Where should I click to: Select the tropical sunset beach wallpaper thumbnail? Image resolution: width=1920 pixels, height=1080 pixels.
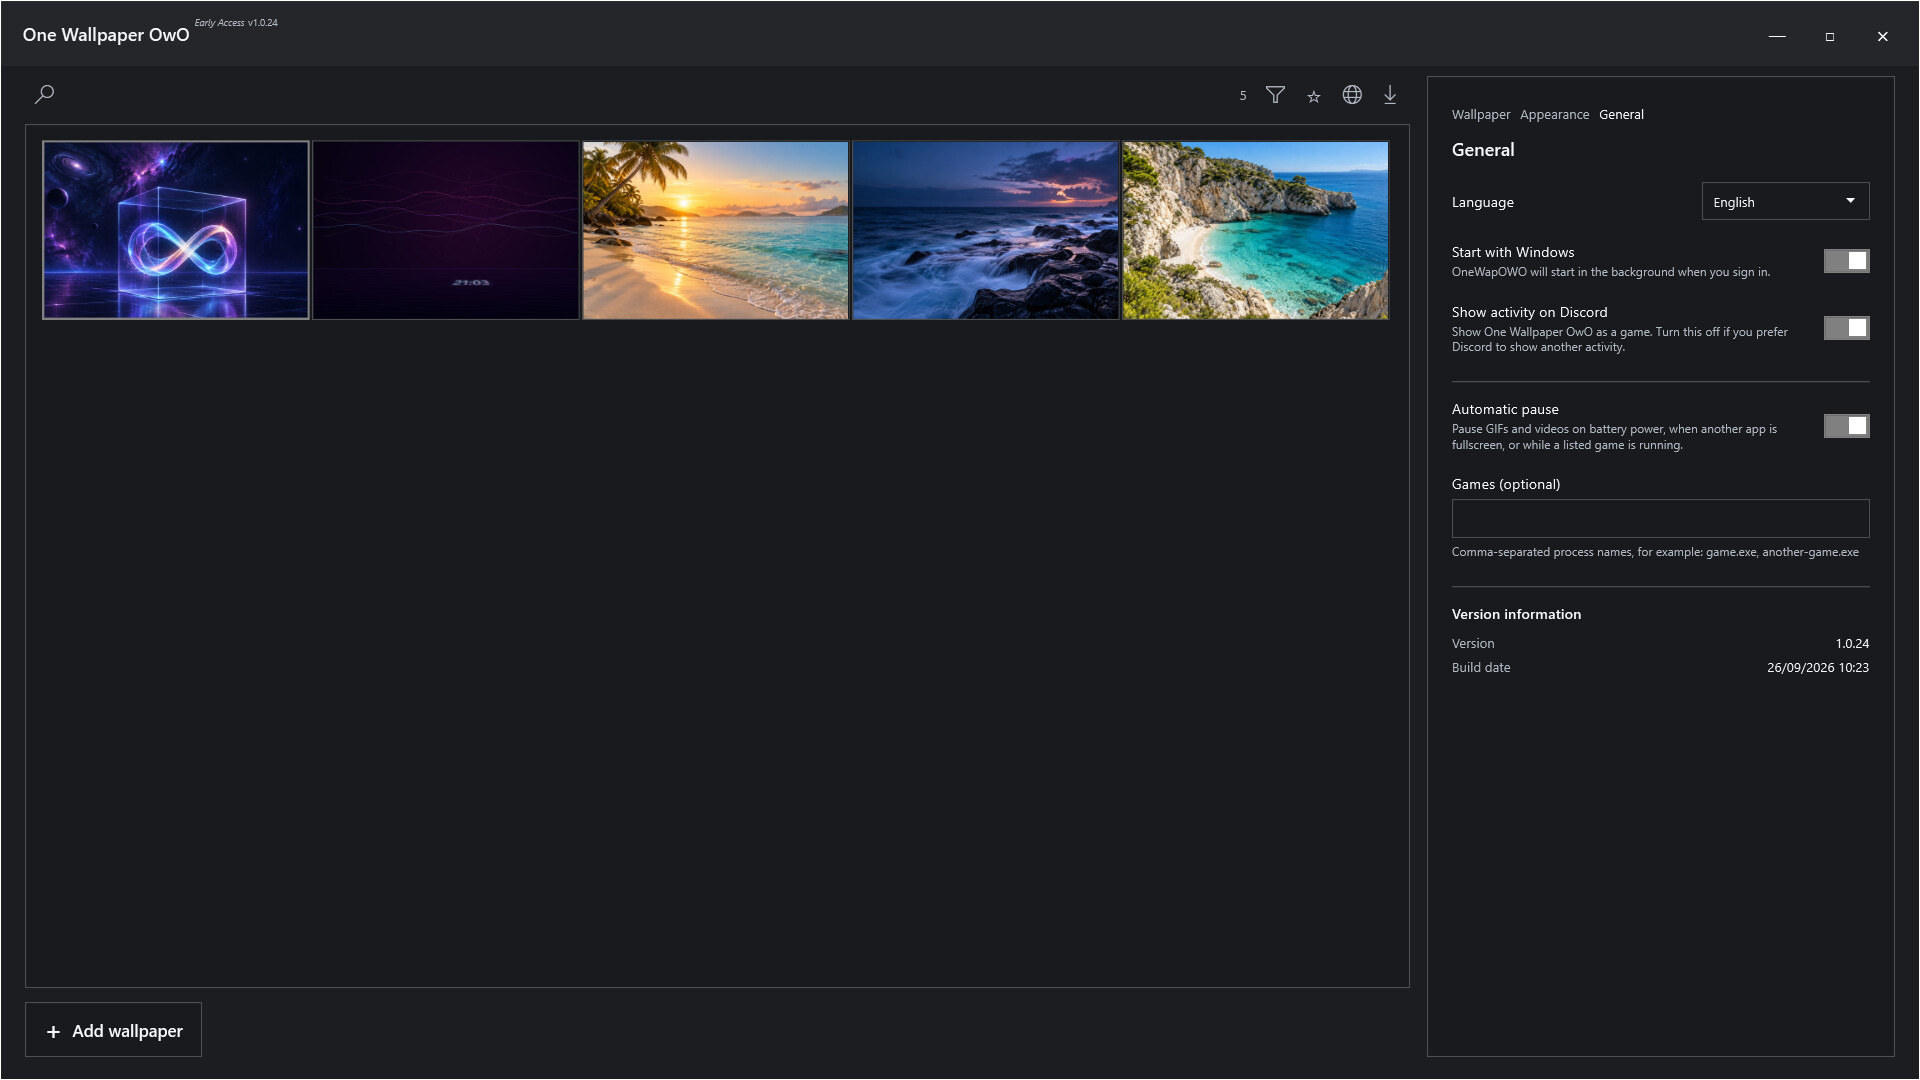click(x=716, y=230)
